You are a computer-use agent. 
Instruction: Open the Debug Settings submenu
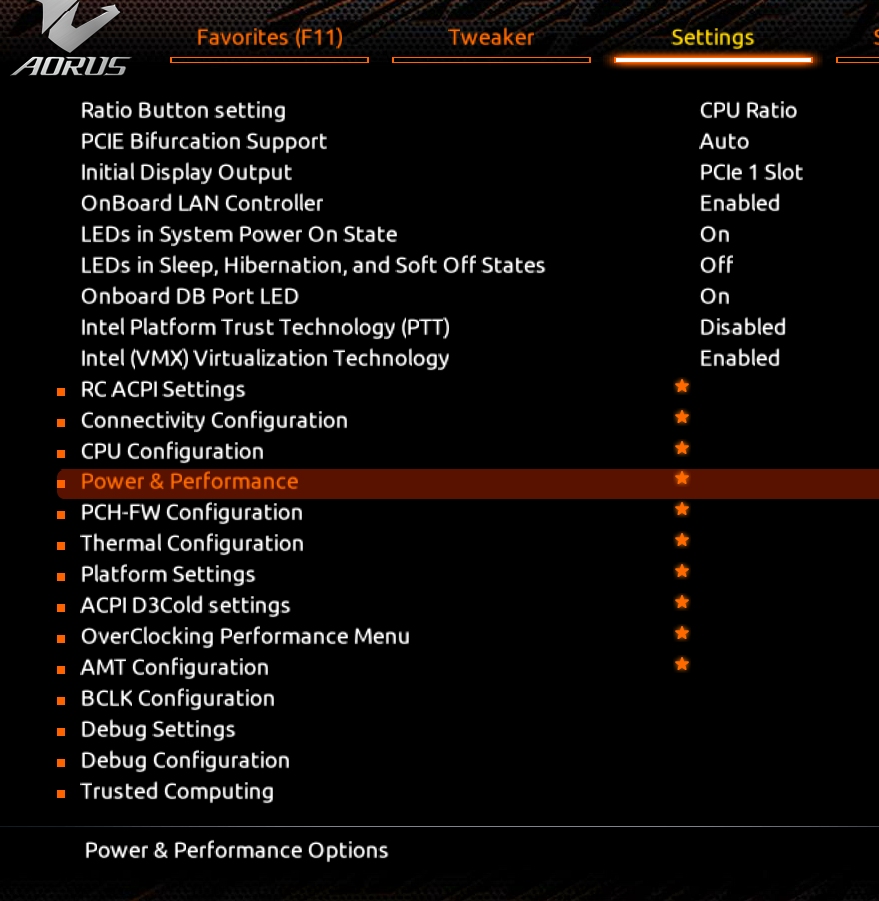coord(158,730)
